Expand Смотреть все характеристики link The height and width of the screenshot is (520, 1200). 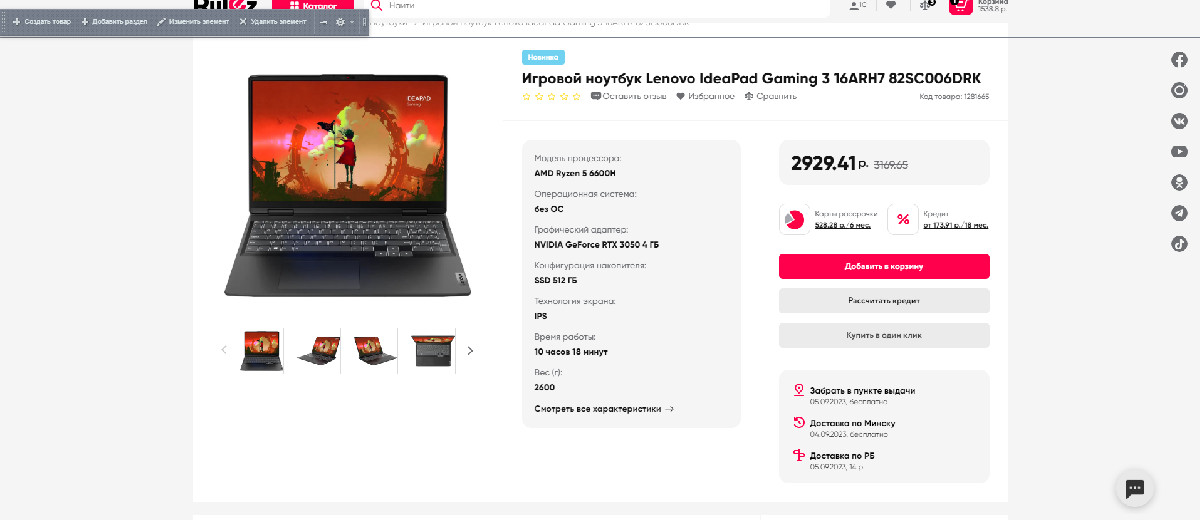click(x=604, y=409)
